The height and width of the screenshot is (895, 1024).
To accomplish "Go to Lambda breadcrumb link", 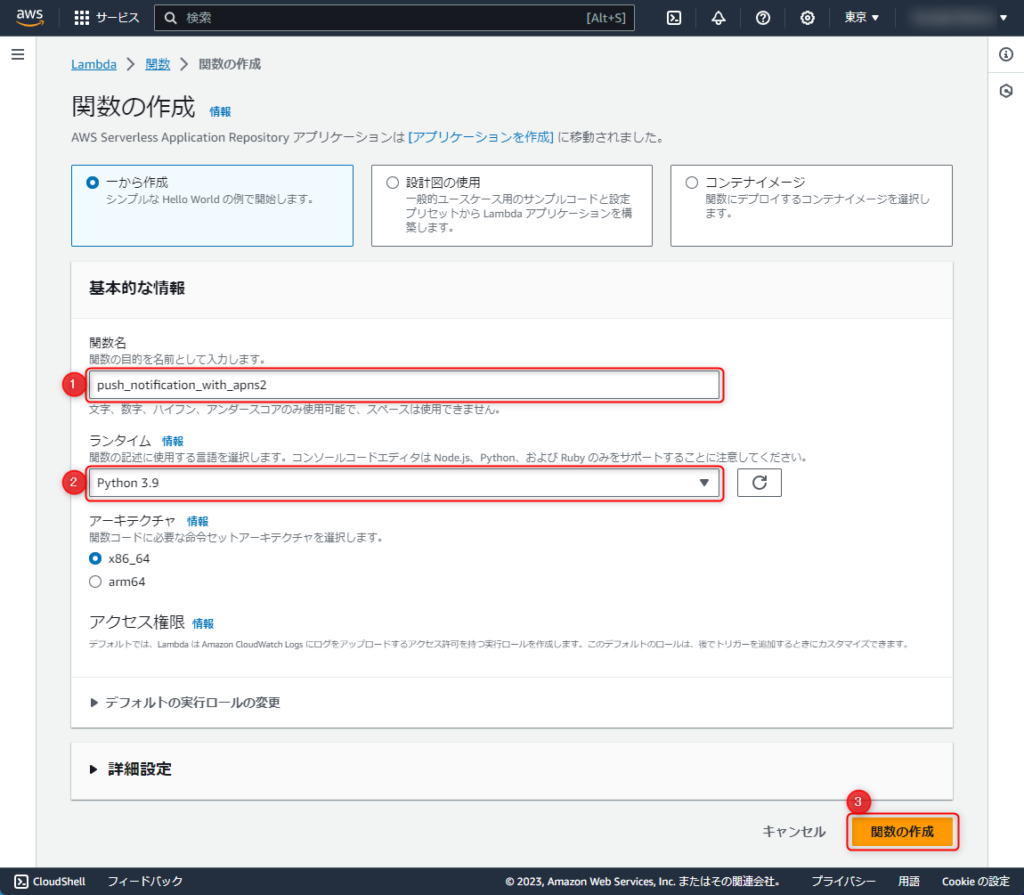I will 94,64.
